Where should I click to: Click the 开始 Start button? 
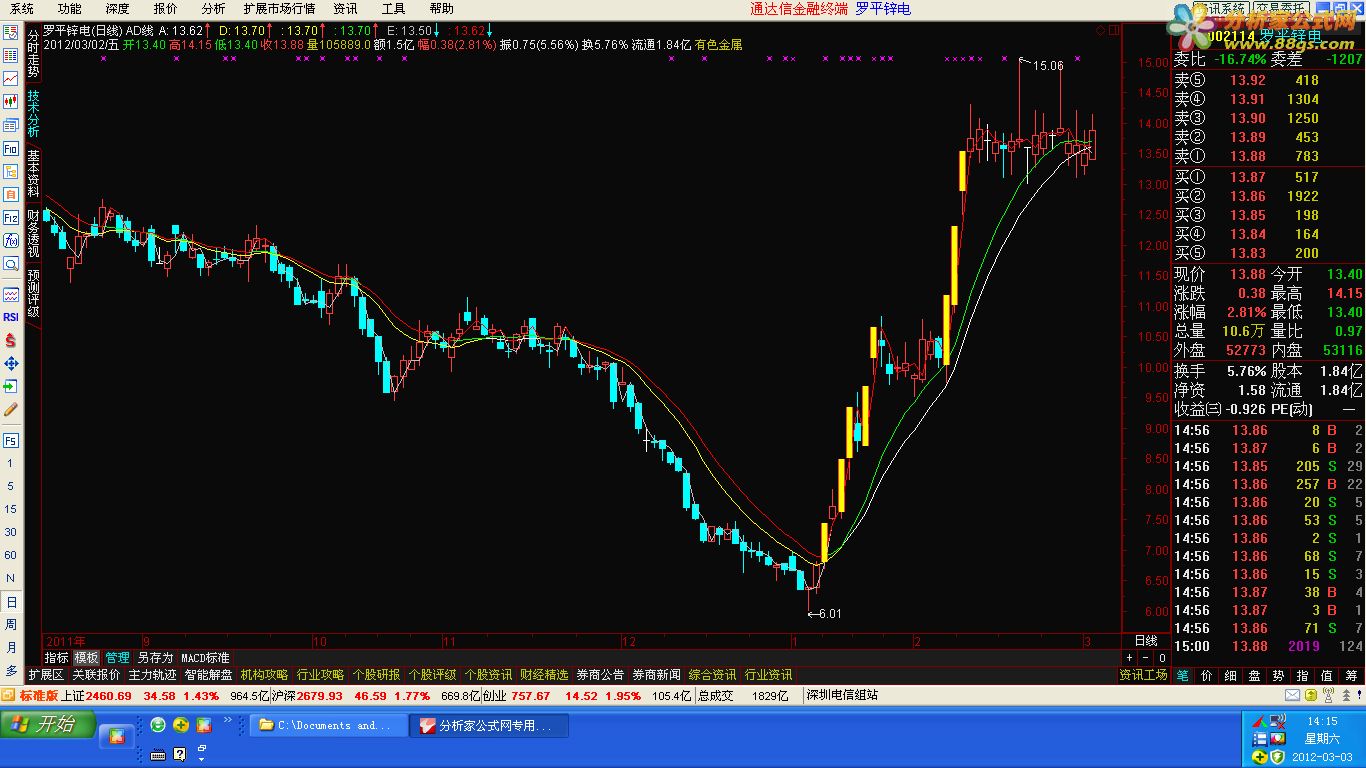point(48,725)
